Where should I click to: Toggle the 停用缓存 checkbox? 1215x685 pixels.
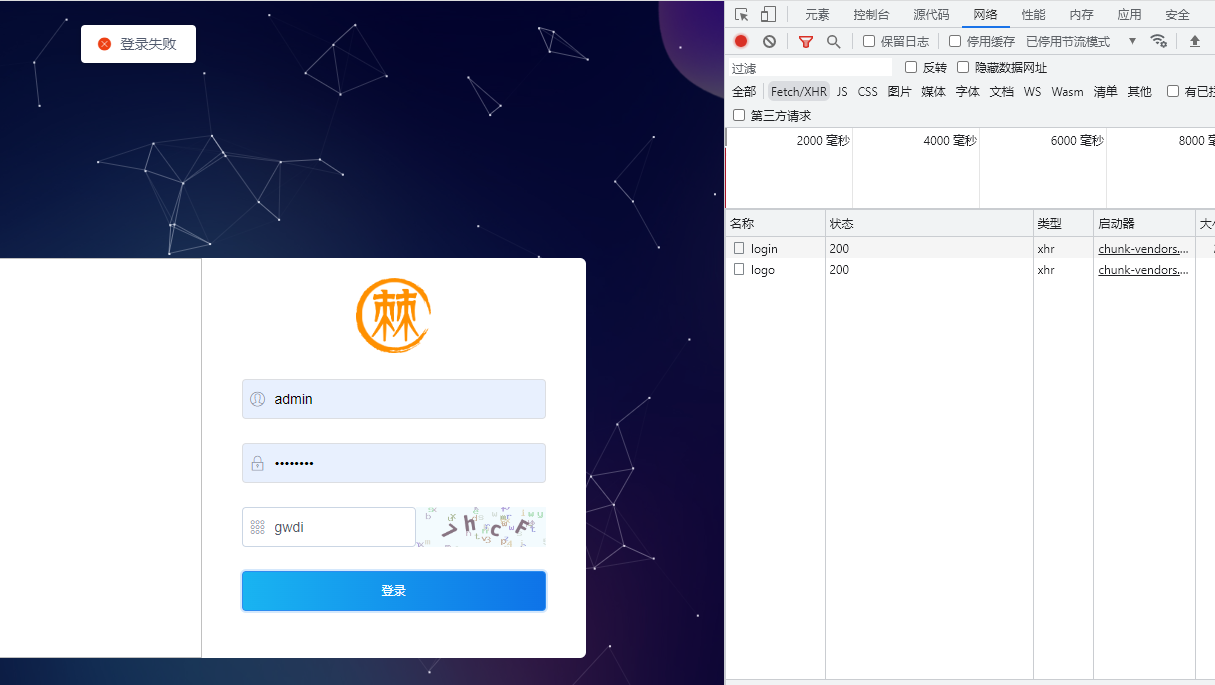[x=955, y=41]
